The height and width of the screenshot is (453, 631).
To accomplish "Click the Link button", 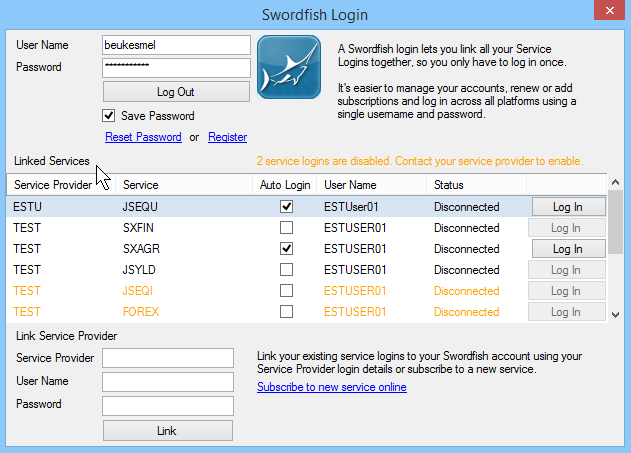I will click(167, 430).
